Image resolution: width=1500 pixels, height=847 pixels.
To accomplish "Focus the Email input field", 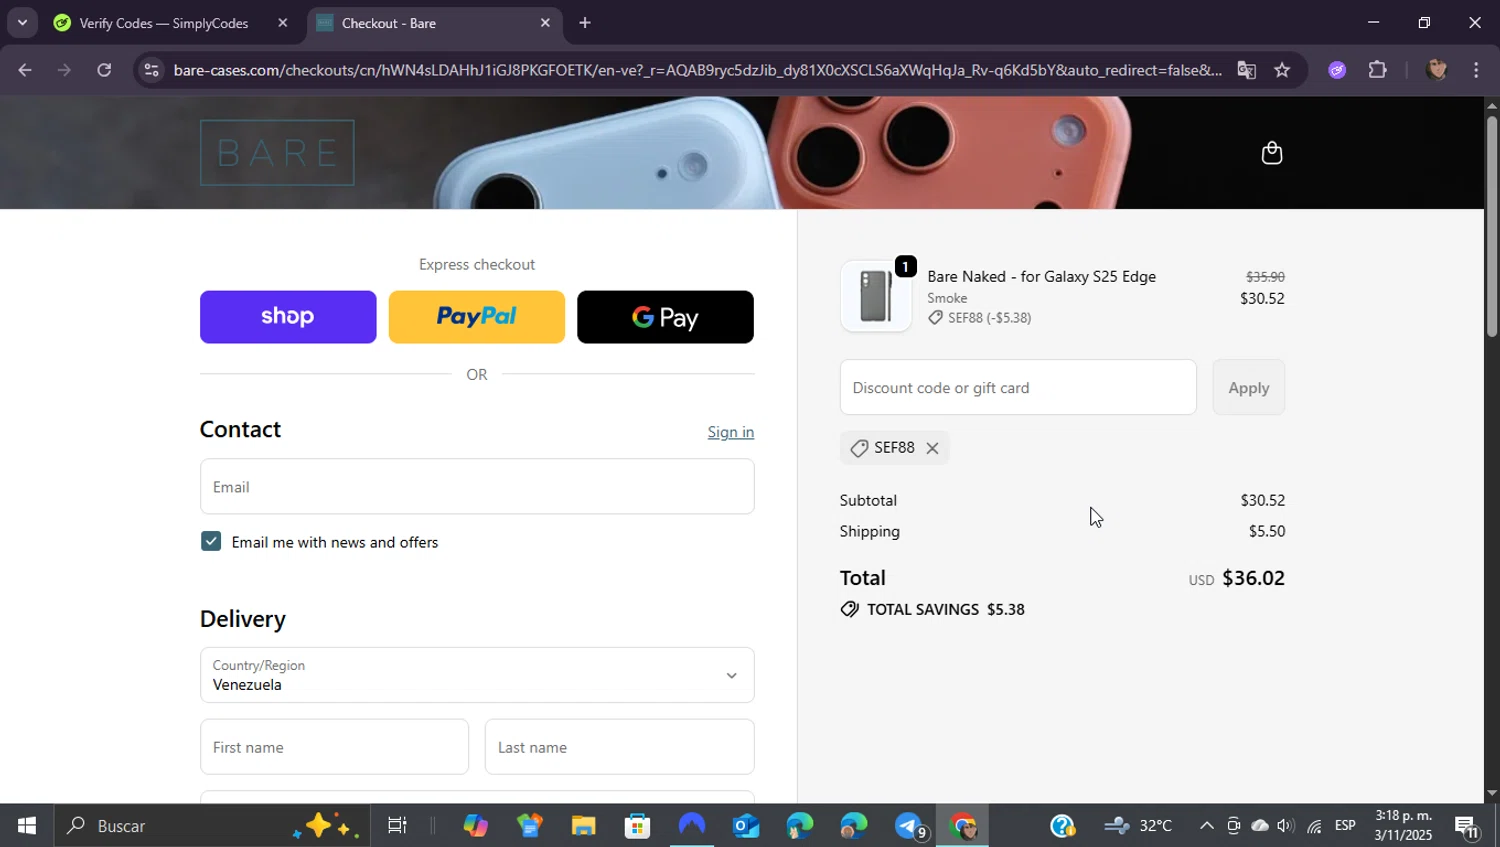I will tap(477, 487).
